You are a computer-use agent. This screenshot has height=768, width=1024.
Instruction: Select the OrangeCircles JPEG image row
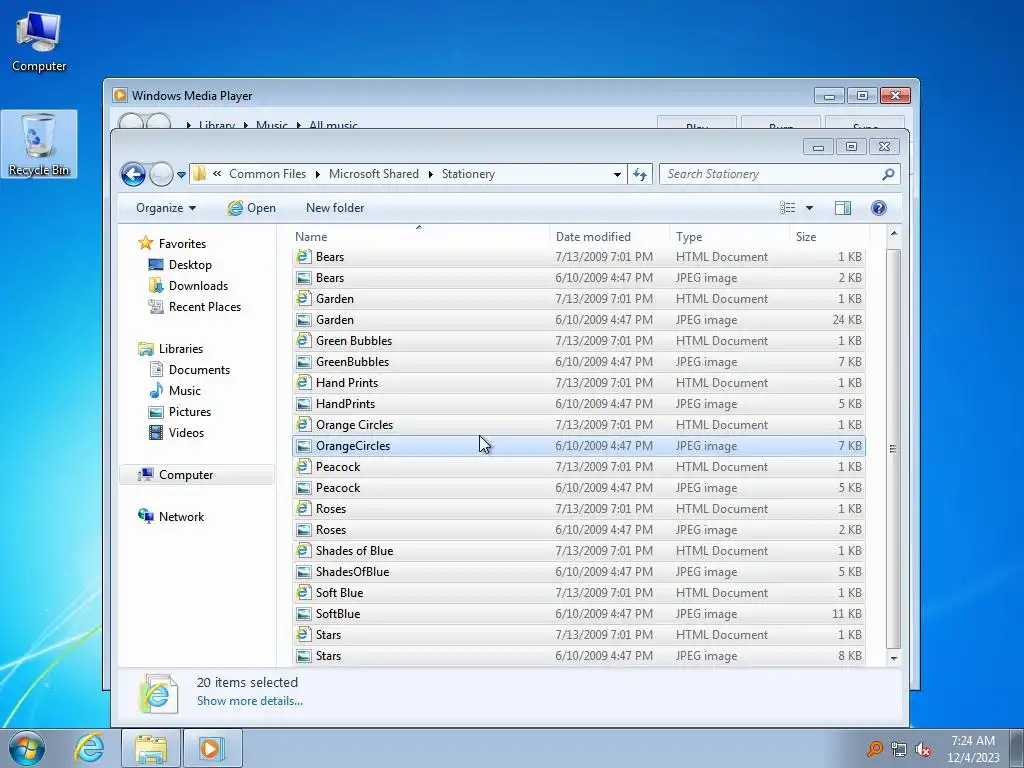tap(579, 445)
